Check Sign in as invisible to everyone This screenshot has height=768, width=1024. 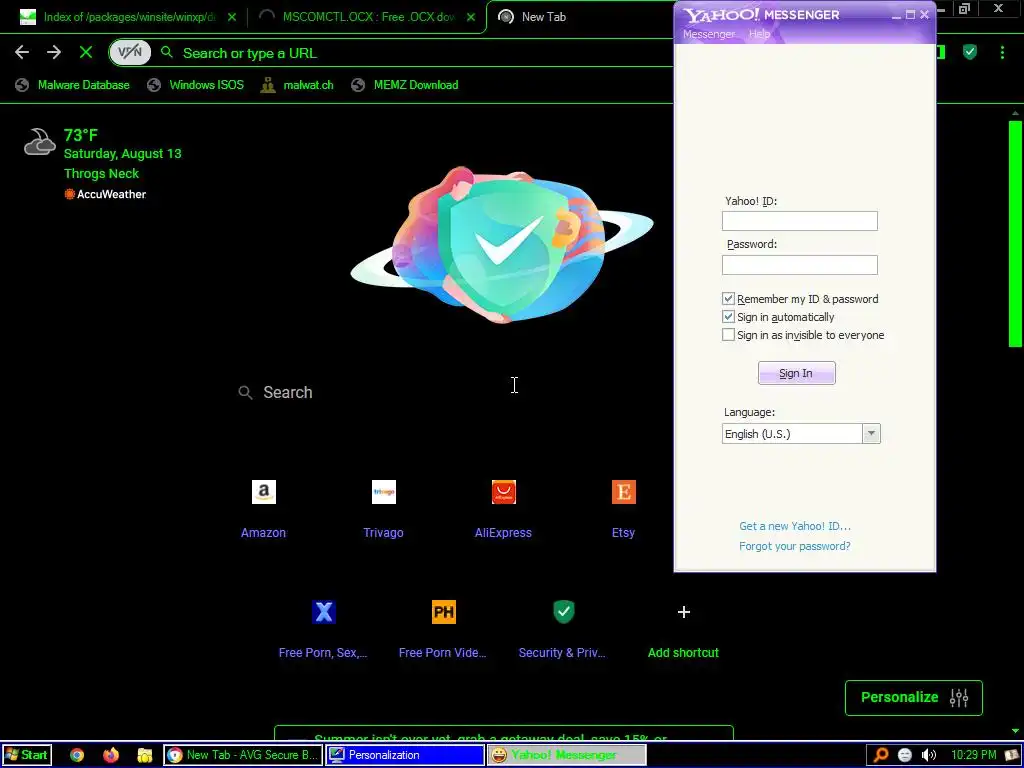coord(728,335)
